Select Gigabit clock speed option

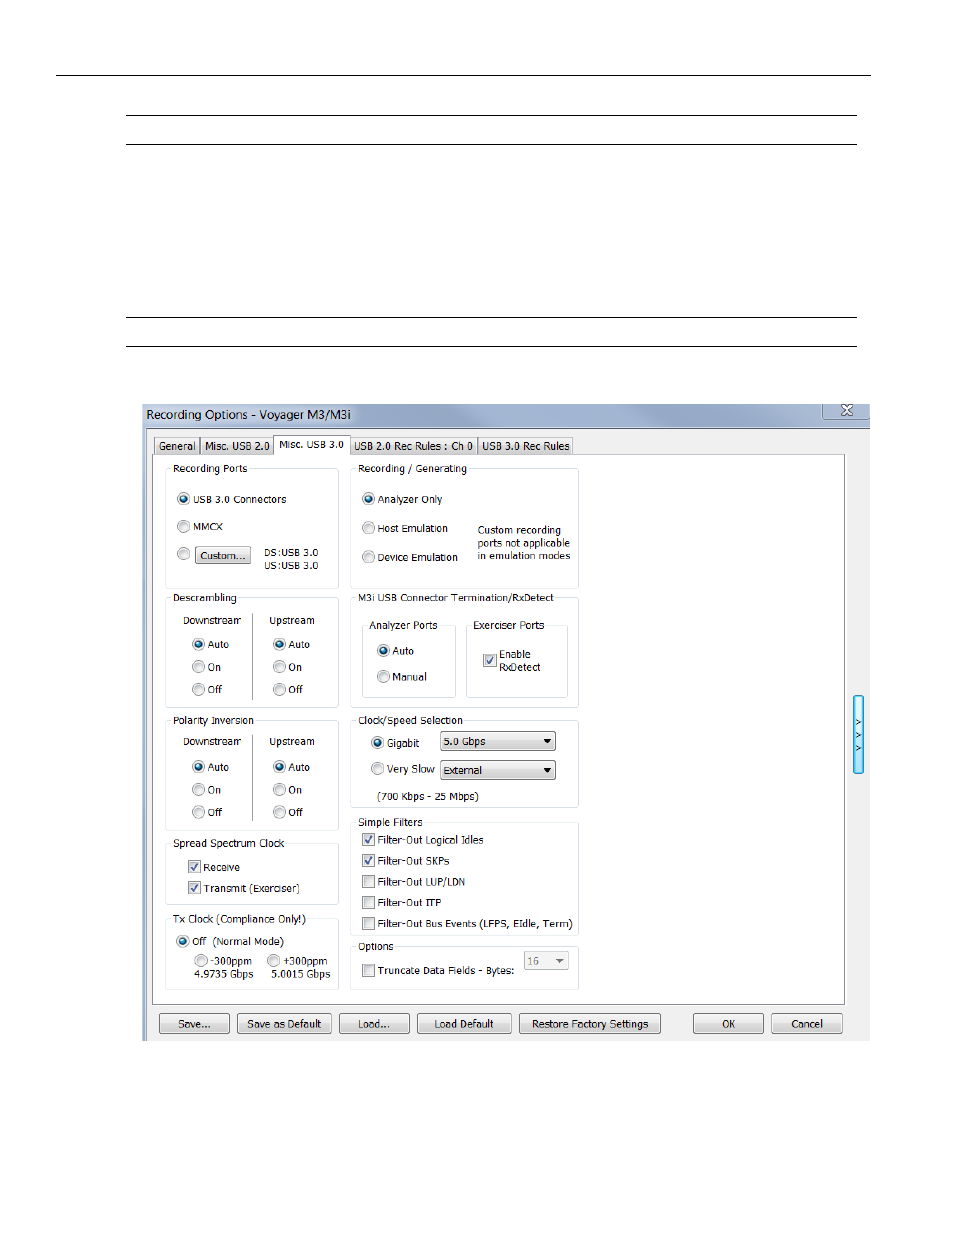pos(377,743)
